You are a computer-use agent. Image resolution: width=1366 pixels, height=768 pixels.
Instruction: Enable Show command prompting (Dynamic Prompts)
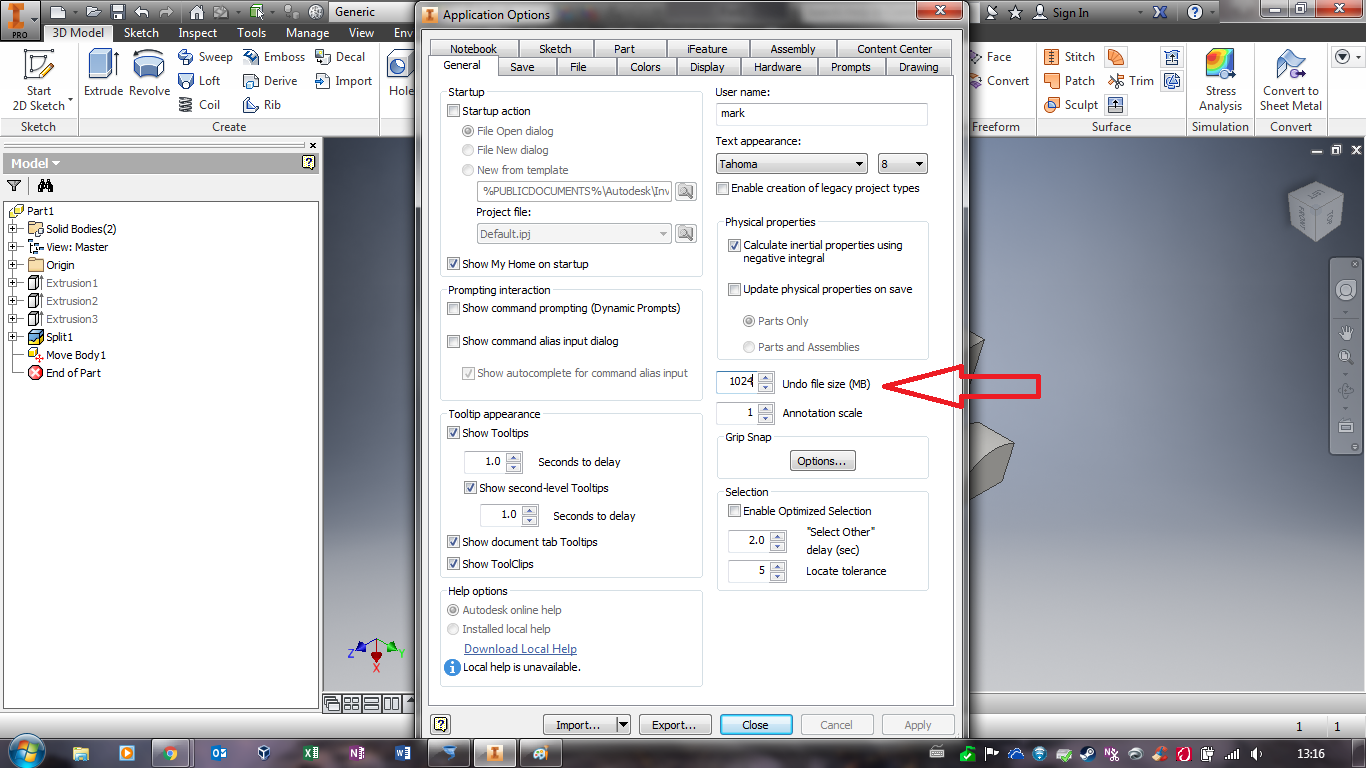coord(454,309)
